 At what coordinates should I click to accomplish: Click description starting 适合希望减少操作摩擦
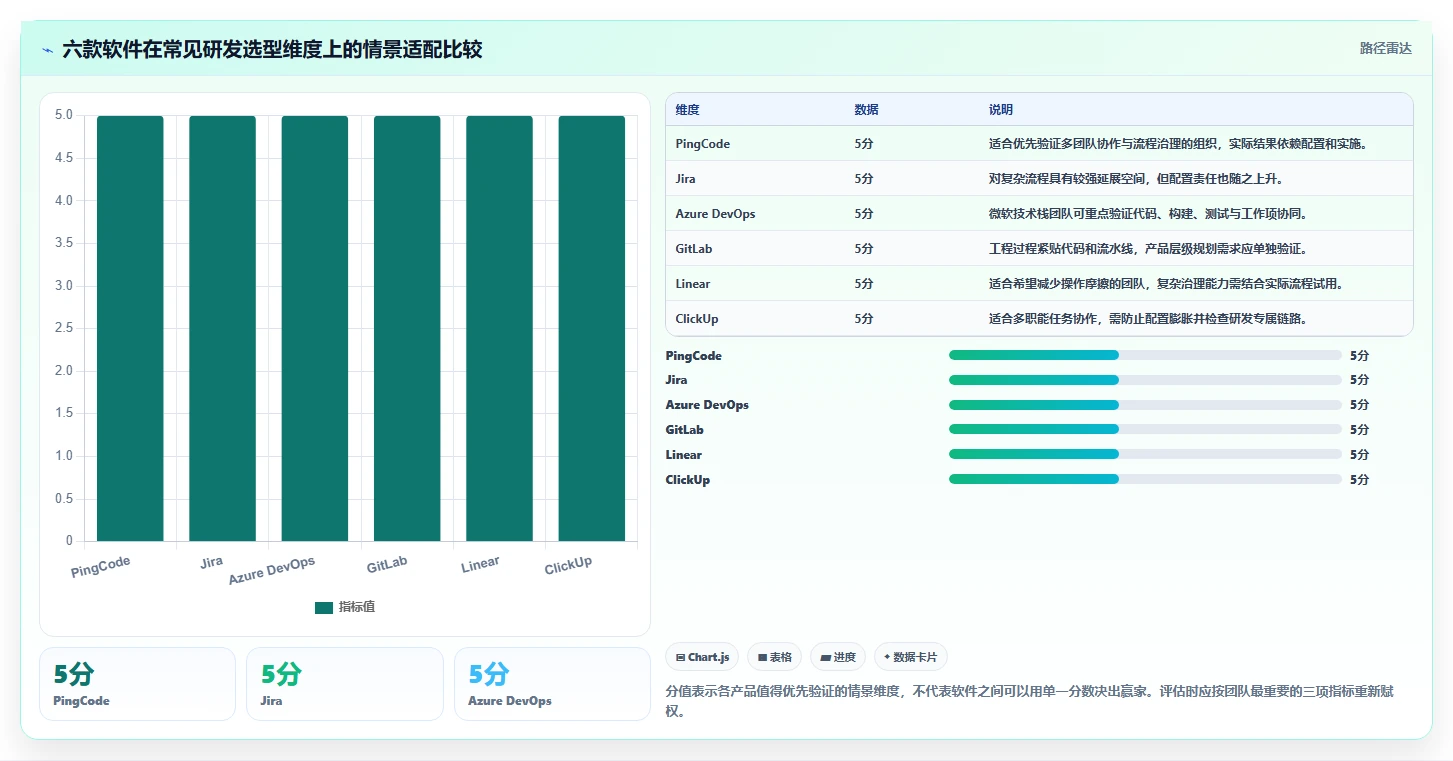pos(1166,284)
